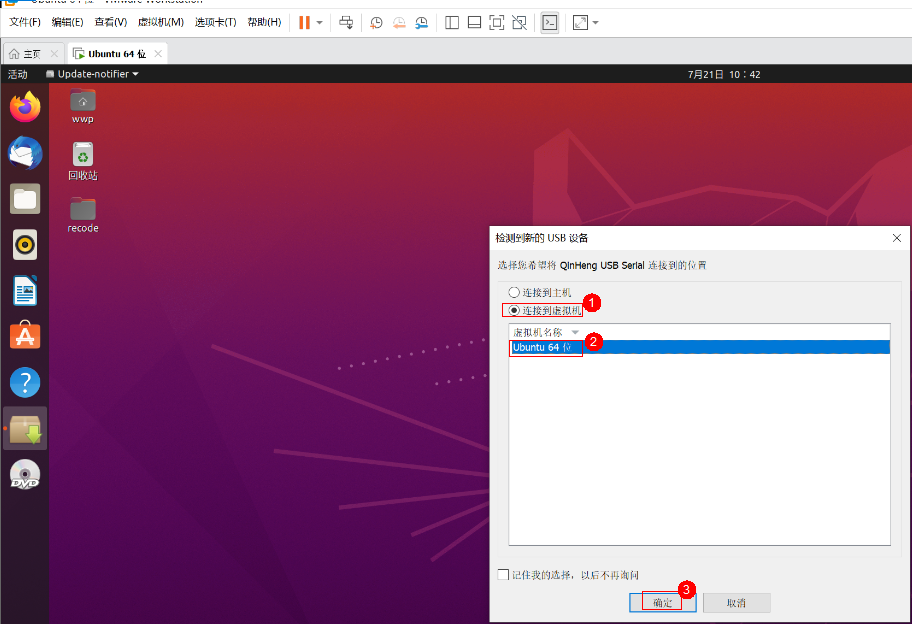The height and width of the screenshot is (624, 912).
Task: Click the 虚拟机名称 column sort arrow
Action: [x=575, y=332]
